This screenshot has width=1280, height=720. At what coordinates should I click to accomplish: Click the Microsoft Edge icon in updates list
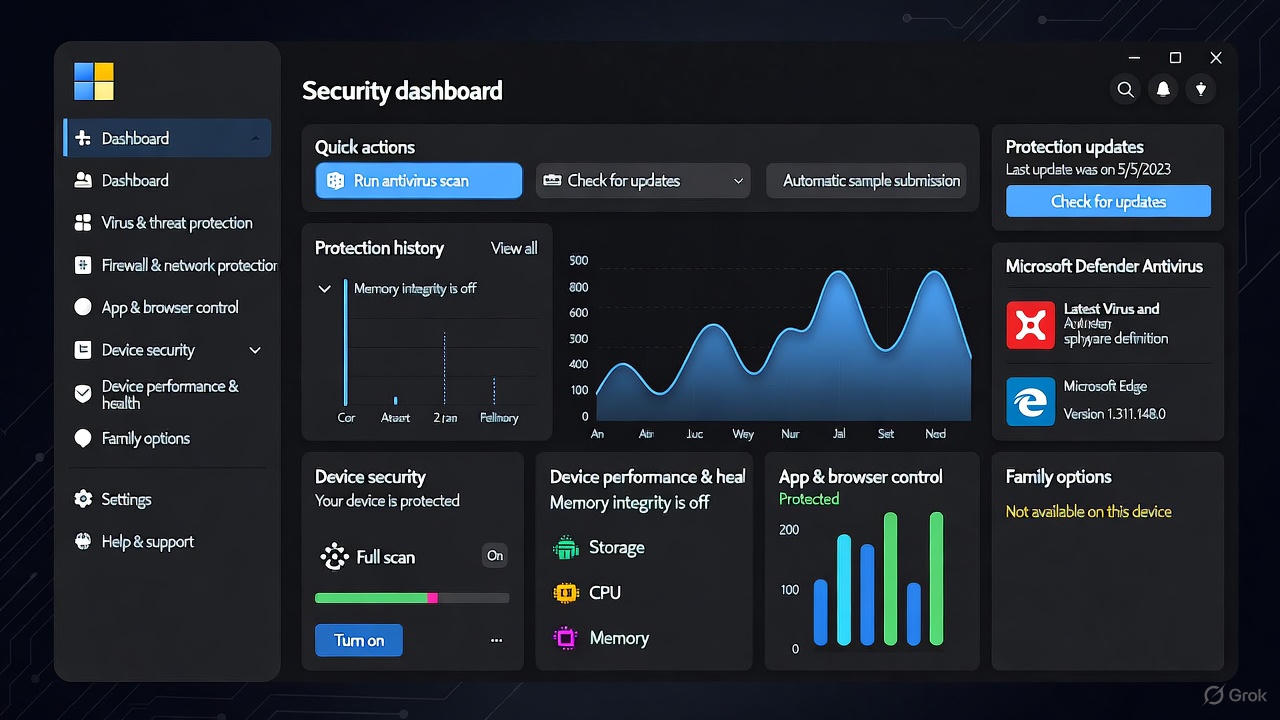coord(1030,403)
